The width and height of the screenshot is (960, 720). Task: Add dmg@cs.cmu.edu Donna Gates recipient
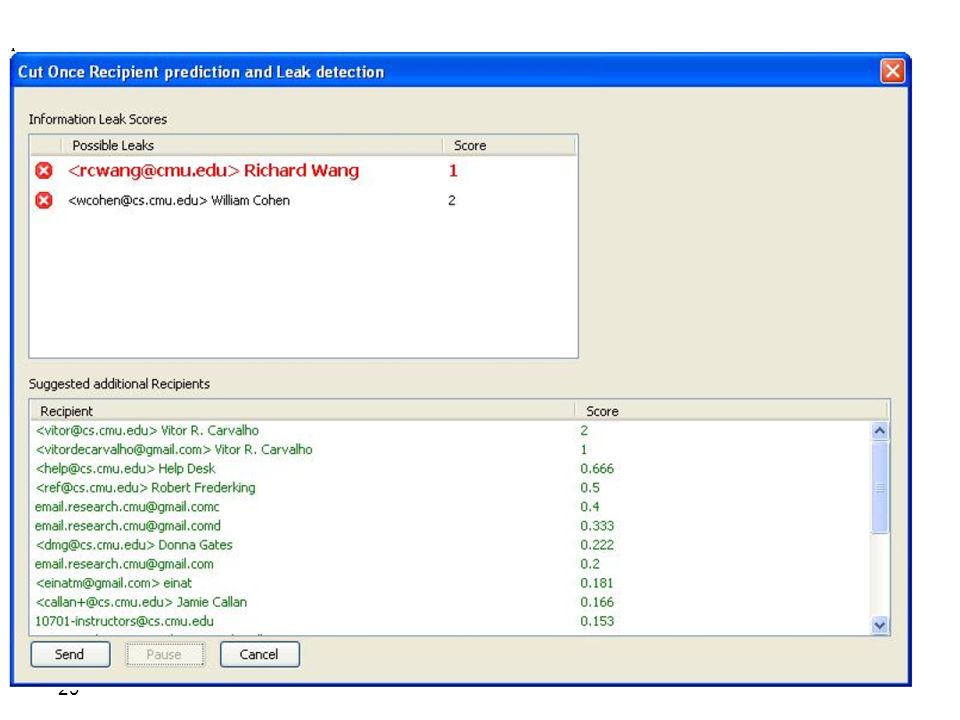451,544
